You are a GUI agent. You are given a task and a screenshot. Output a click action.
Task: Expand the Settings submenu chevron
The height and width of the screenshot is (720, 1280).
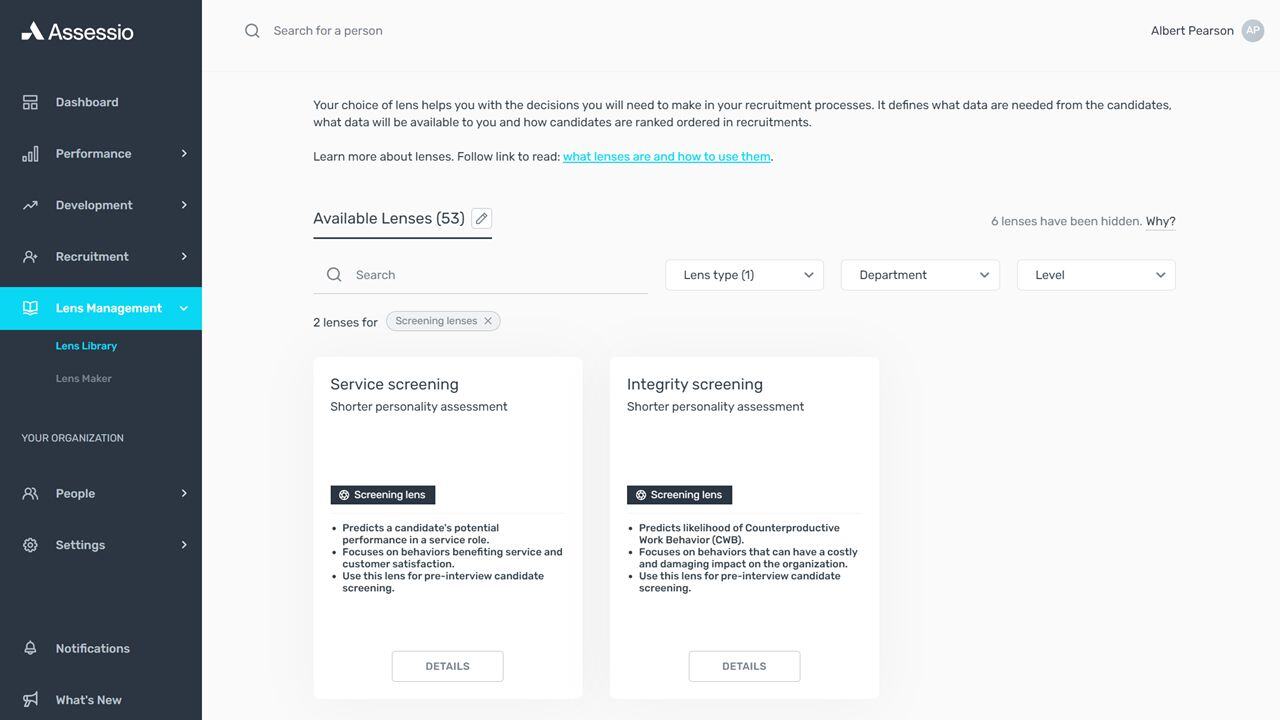183,545
